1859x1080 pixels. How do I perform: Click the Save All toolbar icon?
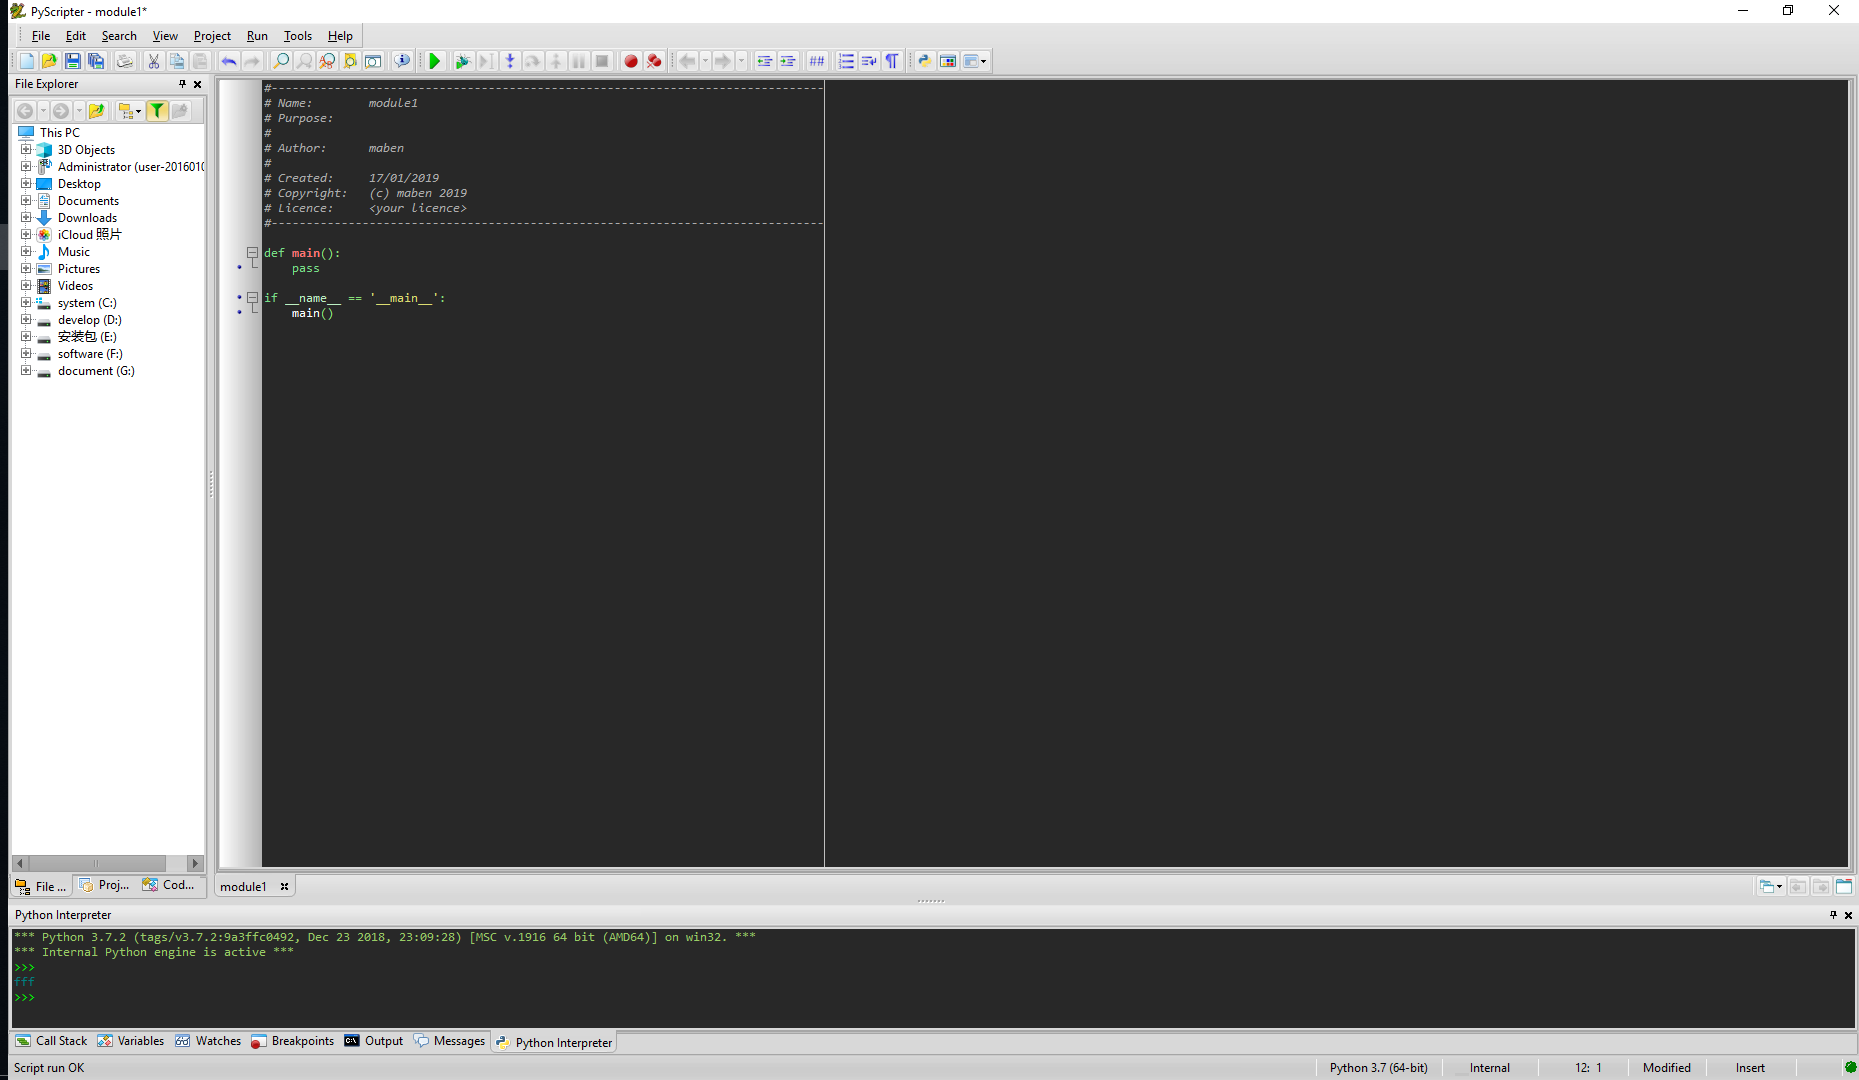point(96,61)
